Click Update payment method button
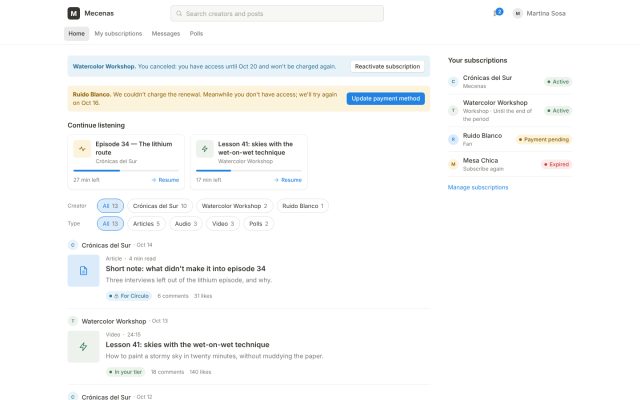640x400 pixels. (386, 98)
